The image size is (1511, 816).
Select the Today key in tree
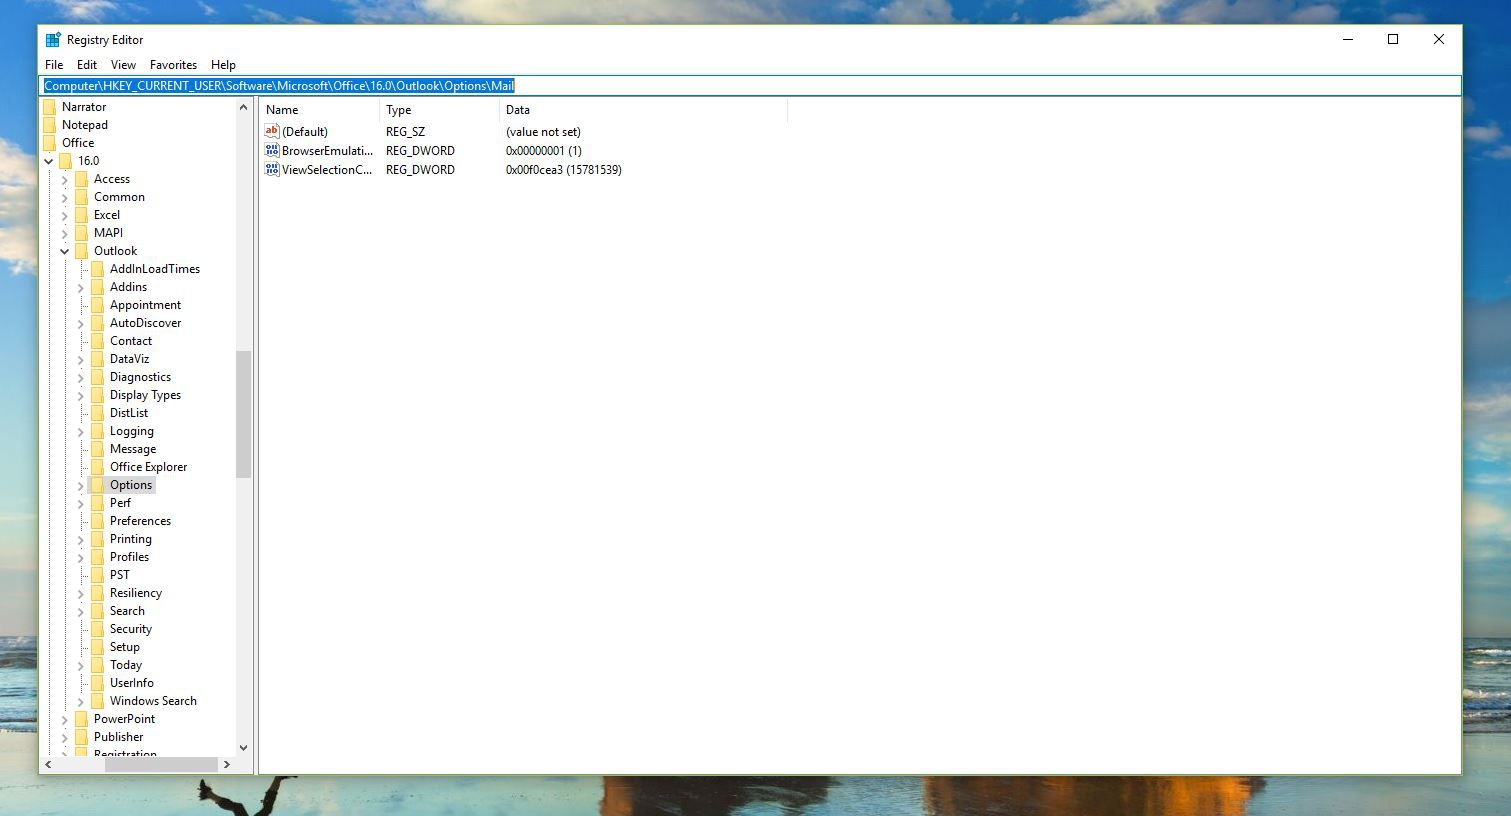[x=126, y=665]
